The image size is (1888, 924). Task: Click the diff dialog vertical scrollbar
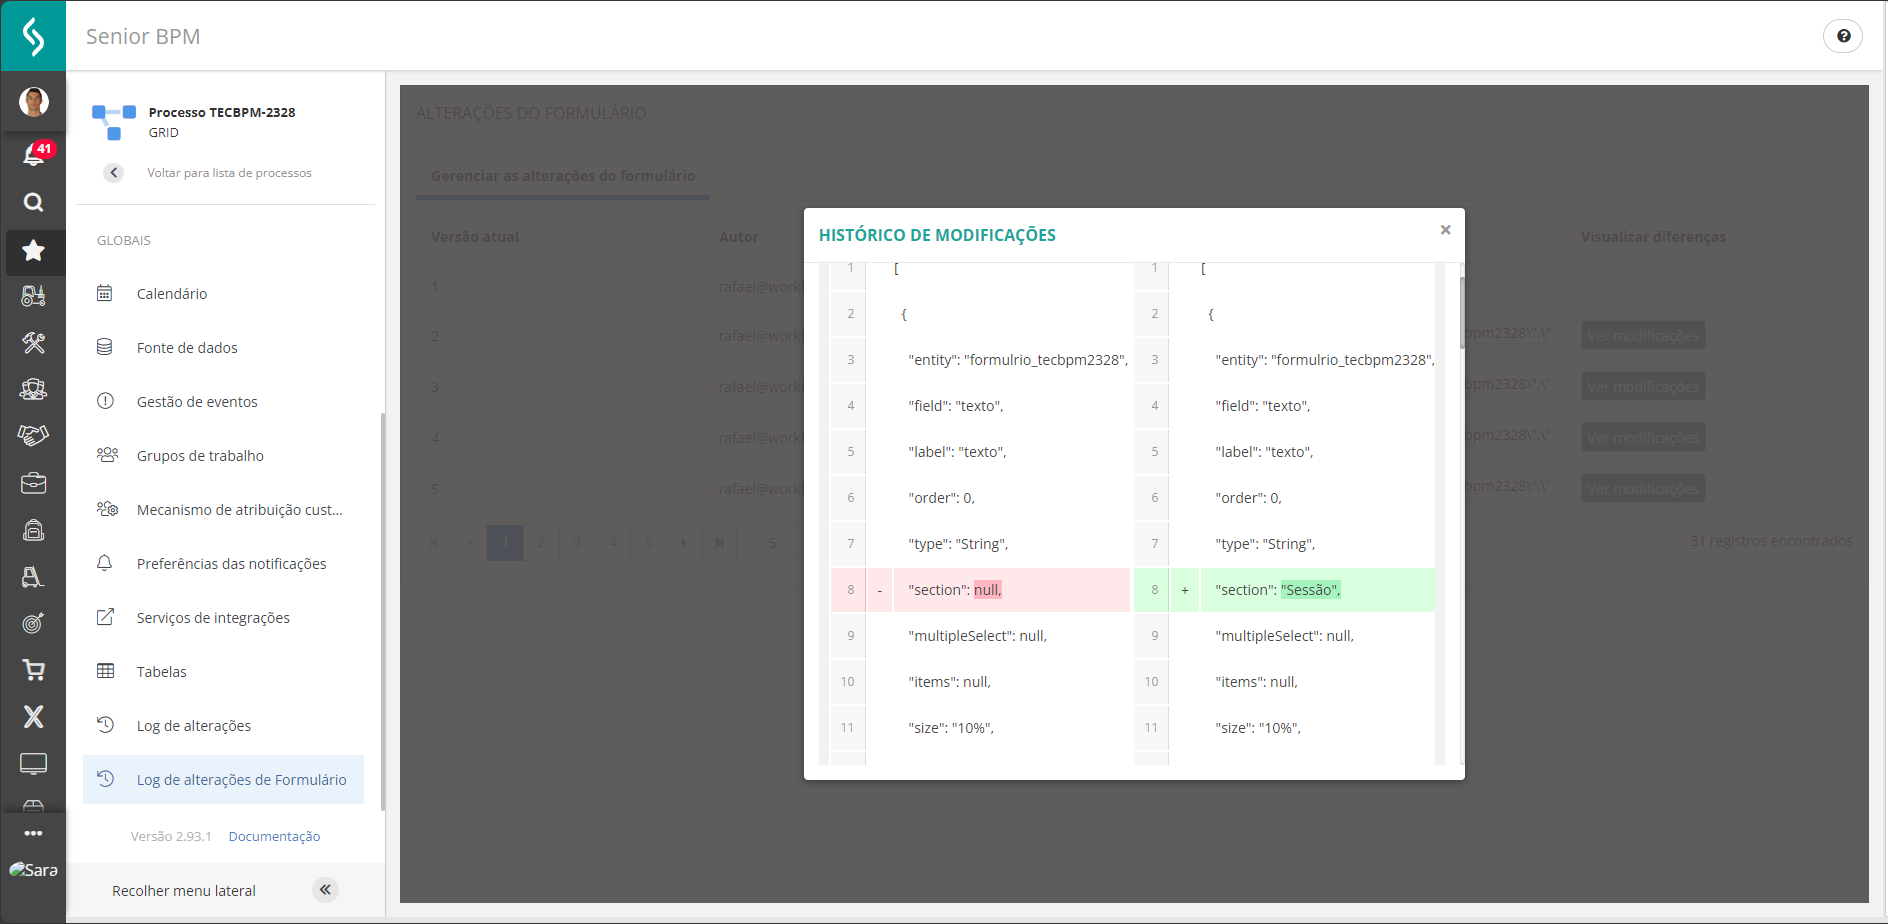click(1462, 313)
